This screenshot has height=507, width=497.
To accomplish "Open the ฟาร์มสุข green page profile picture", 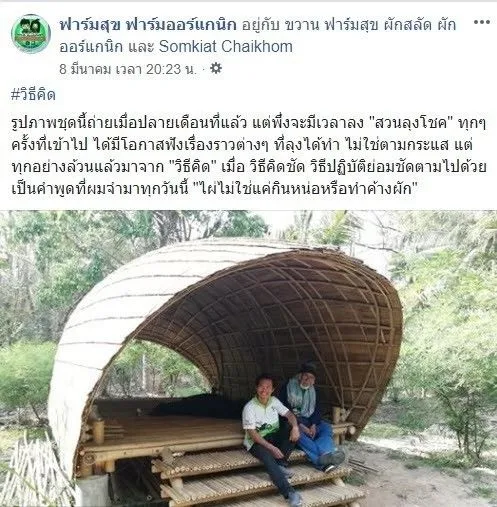I will tap(31, 34).
